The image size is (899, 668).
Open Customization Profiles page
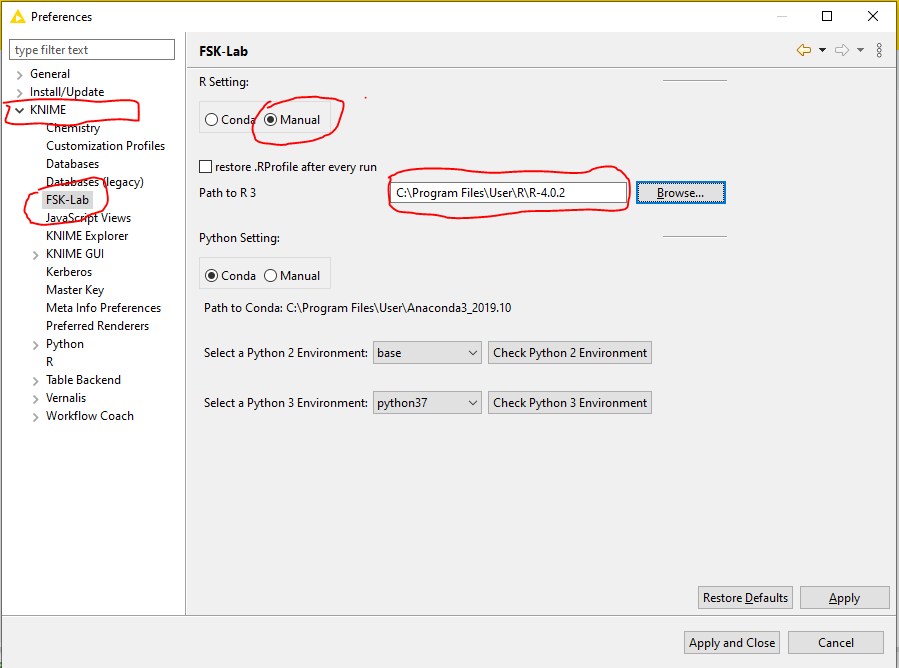click(x=105, y=146)
